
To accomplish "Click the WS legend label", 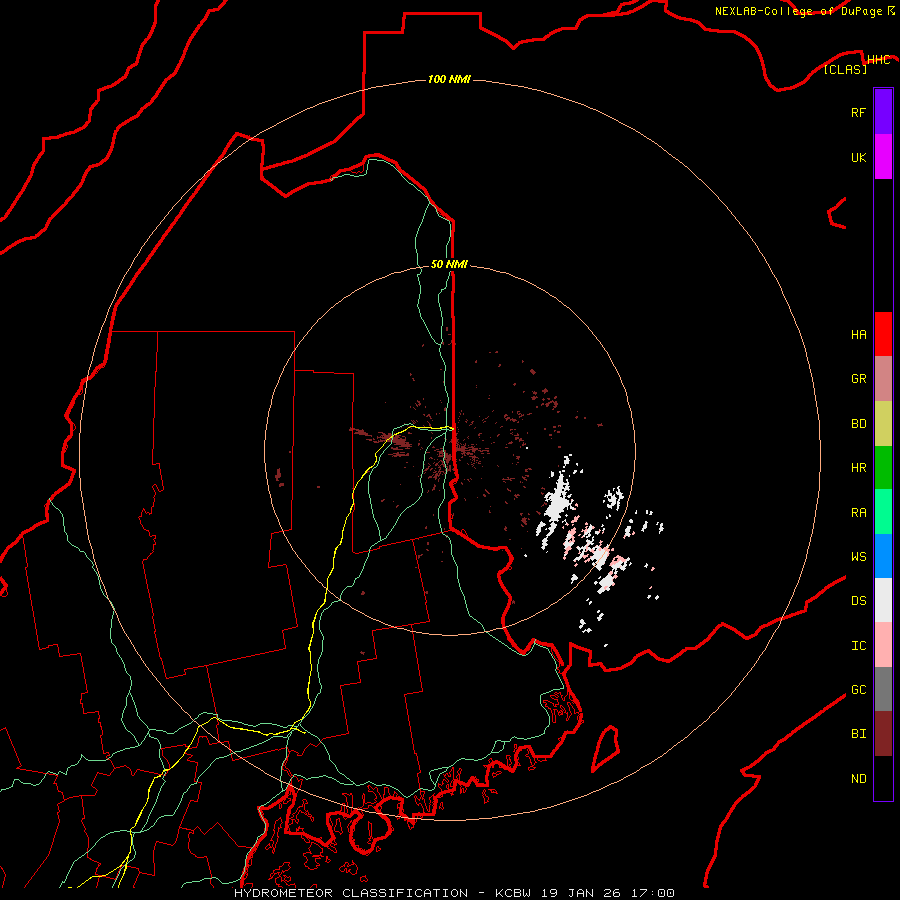I will [858, 557].
